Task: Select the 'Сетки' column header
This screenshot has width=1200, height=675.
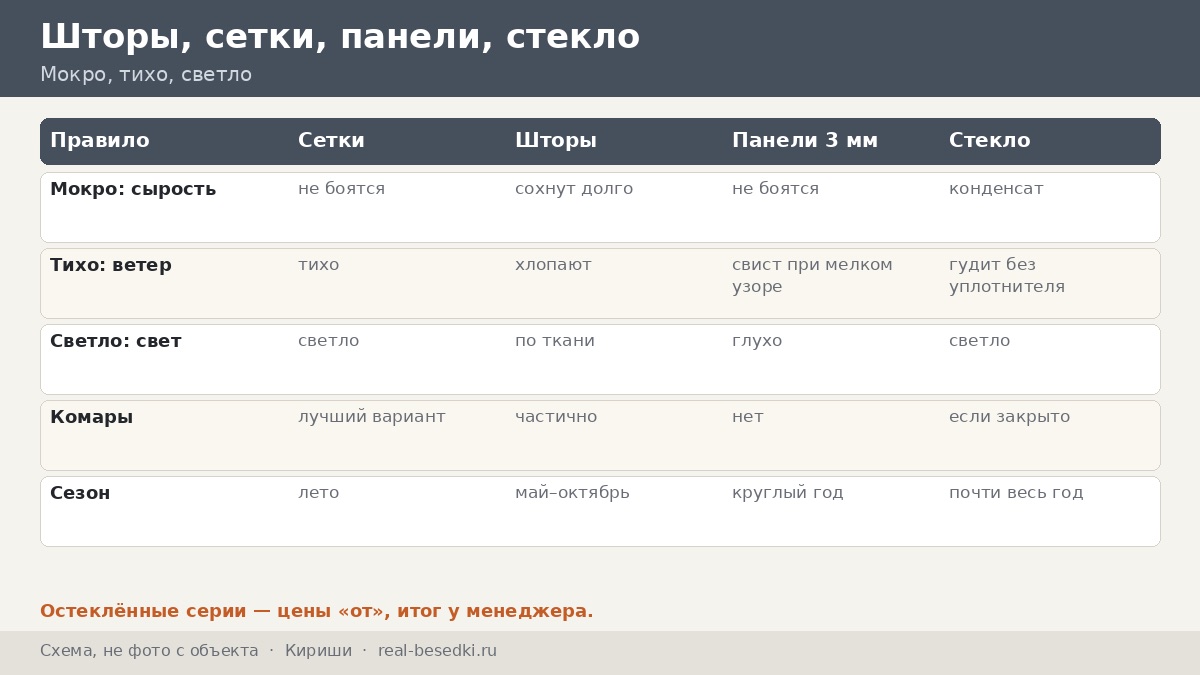Action: click(331, 141)
